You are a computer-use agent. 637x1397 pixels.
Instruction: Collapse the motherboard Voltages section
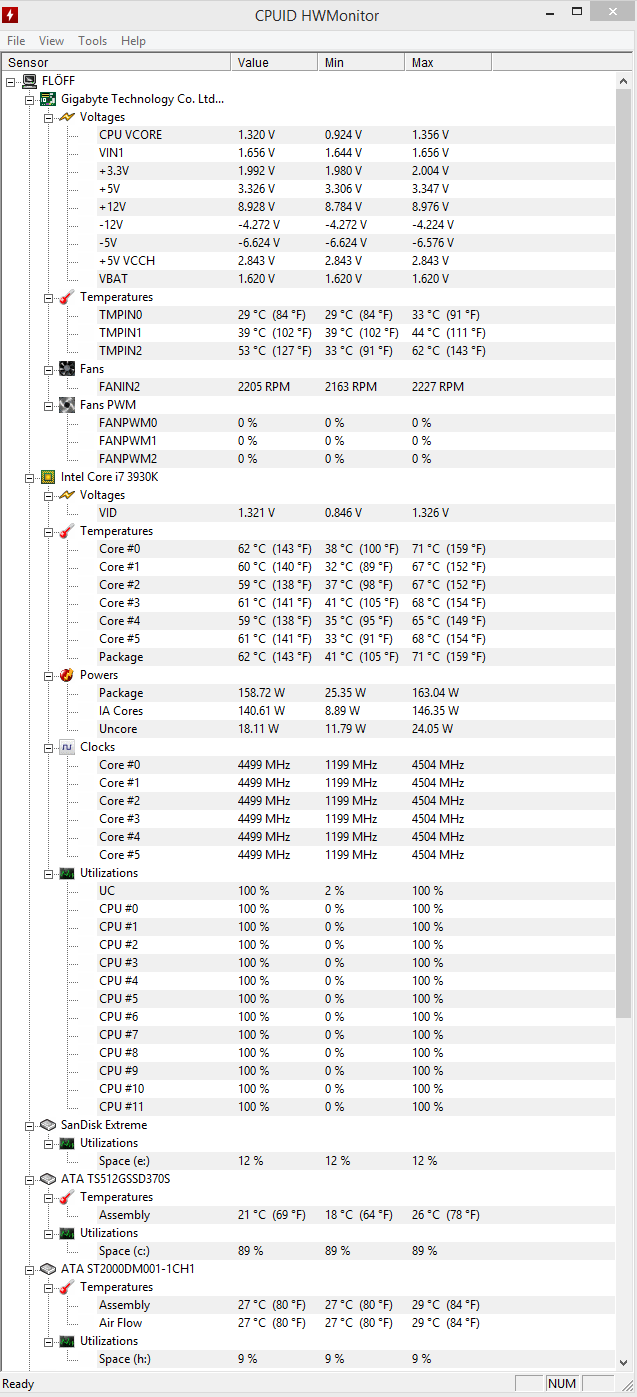point(49,117)
